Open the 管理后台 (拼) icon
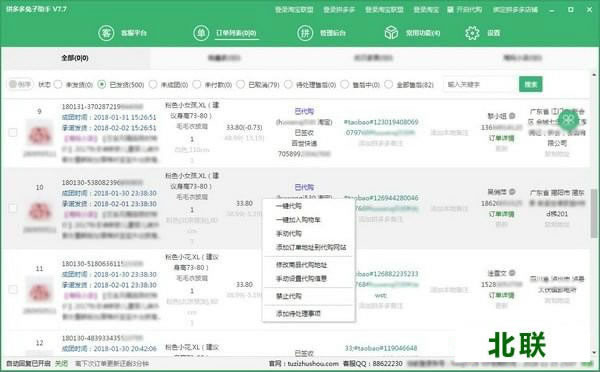 (x=305, y=33)
